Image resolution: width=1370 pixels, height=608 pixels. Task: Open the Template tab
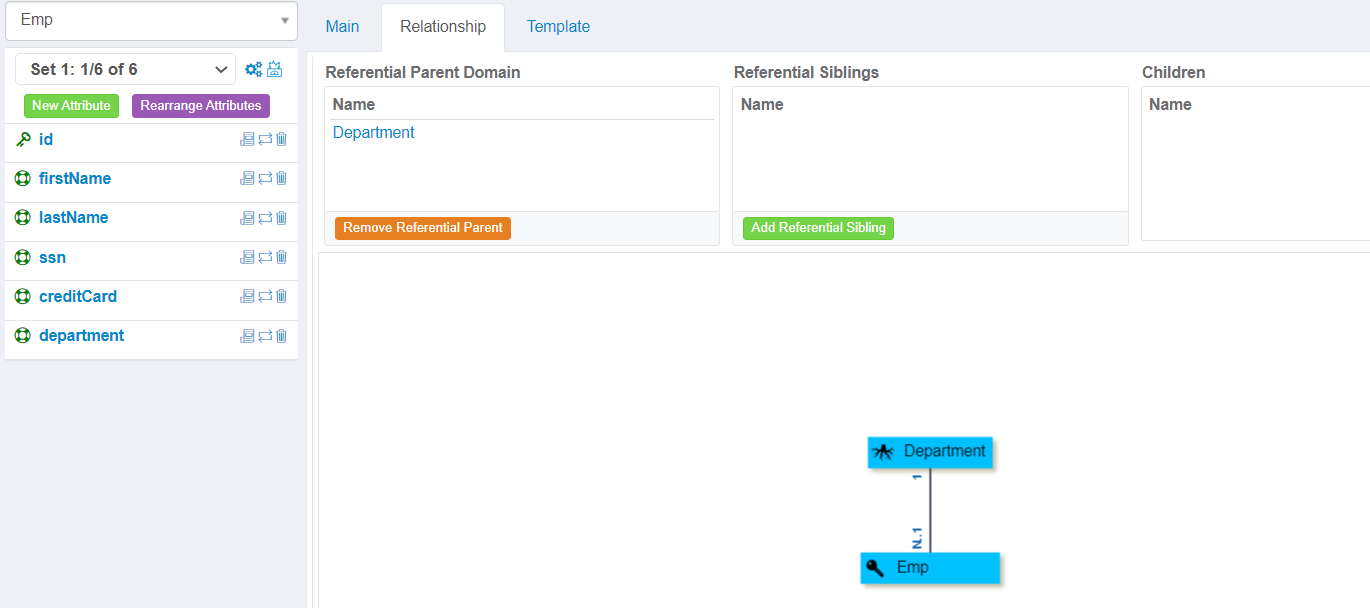point(558,27)
